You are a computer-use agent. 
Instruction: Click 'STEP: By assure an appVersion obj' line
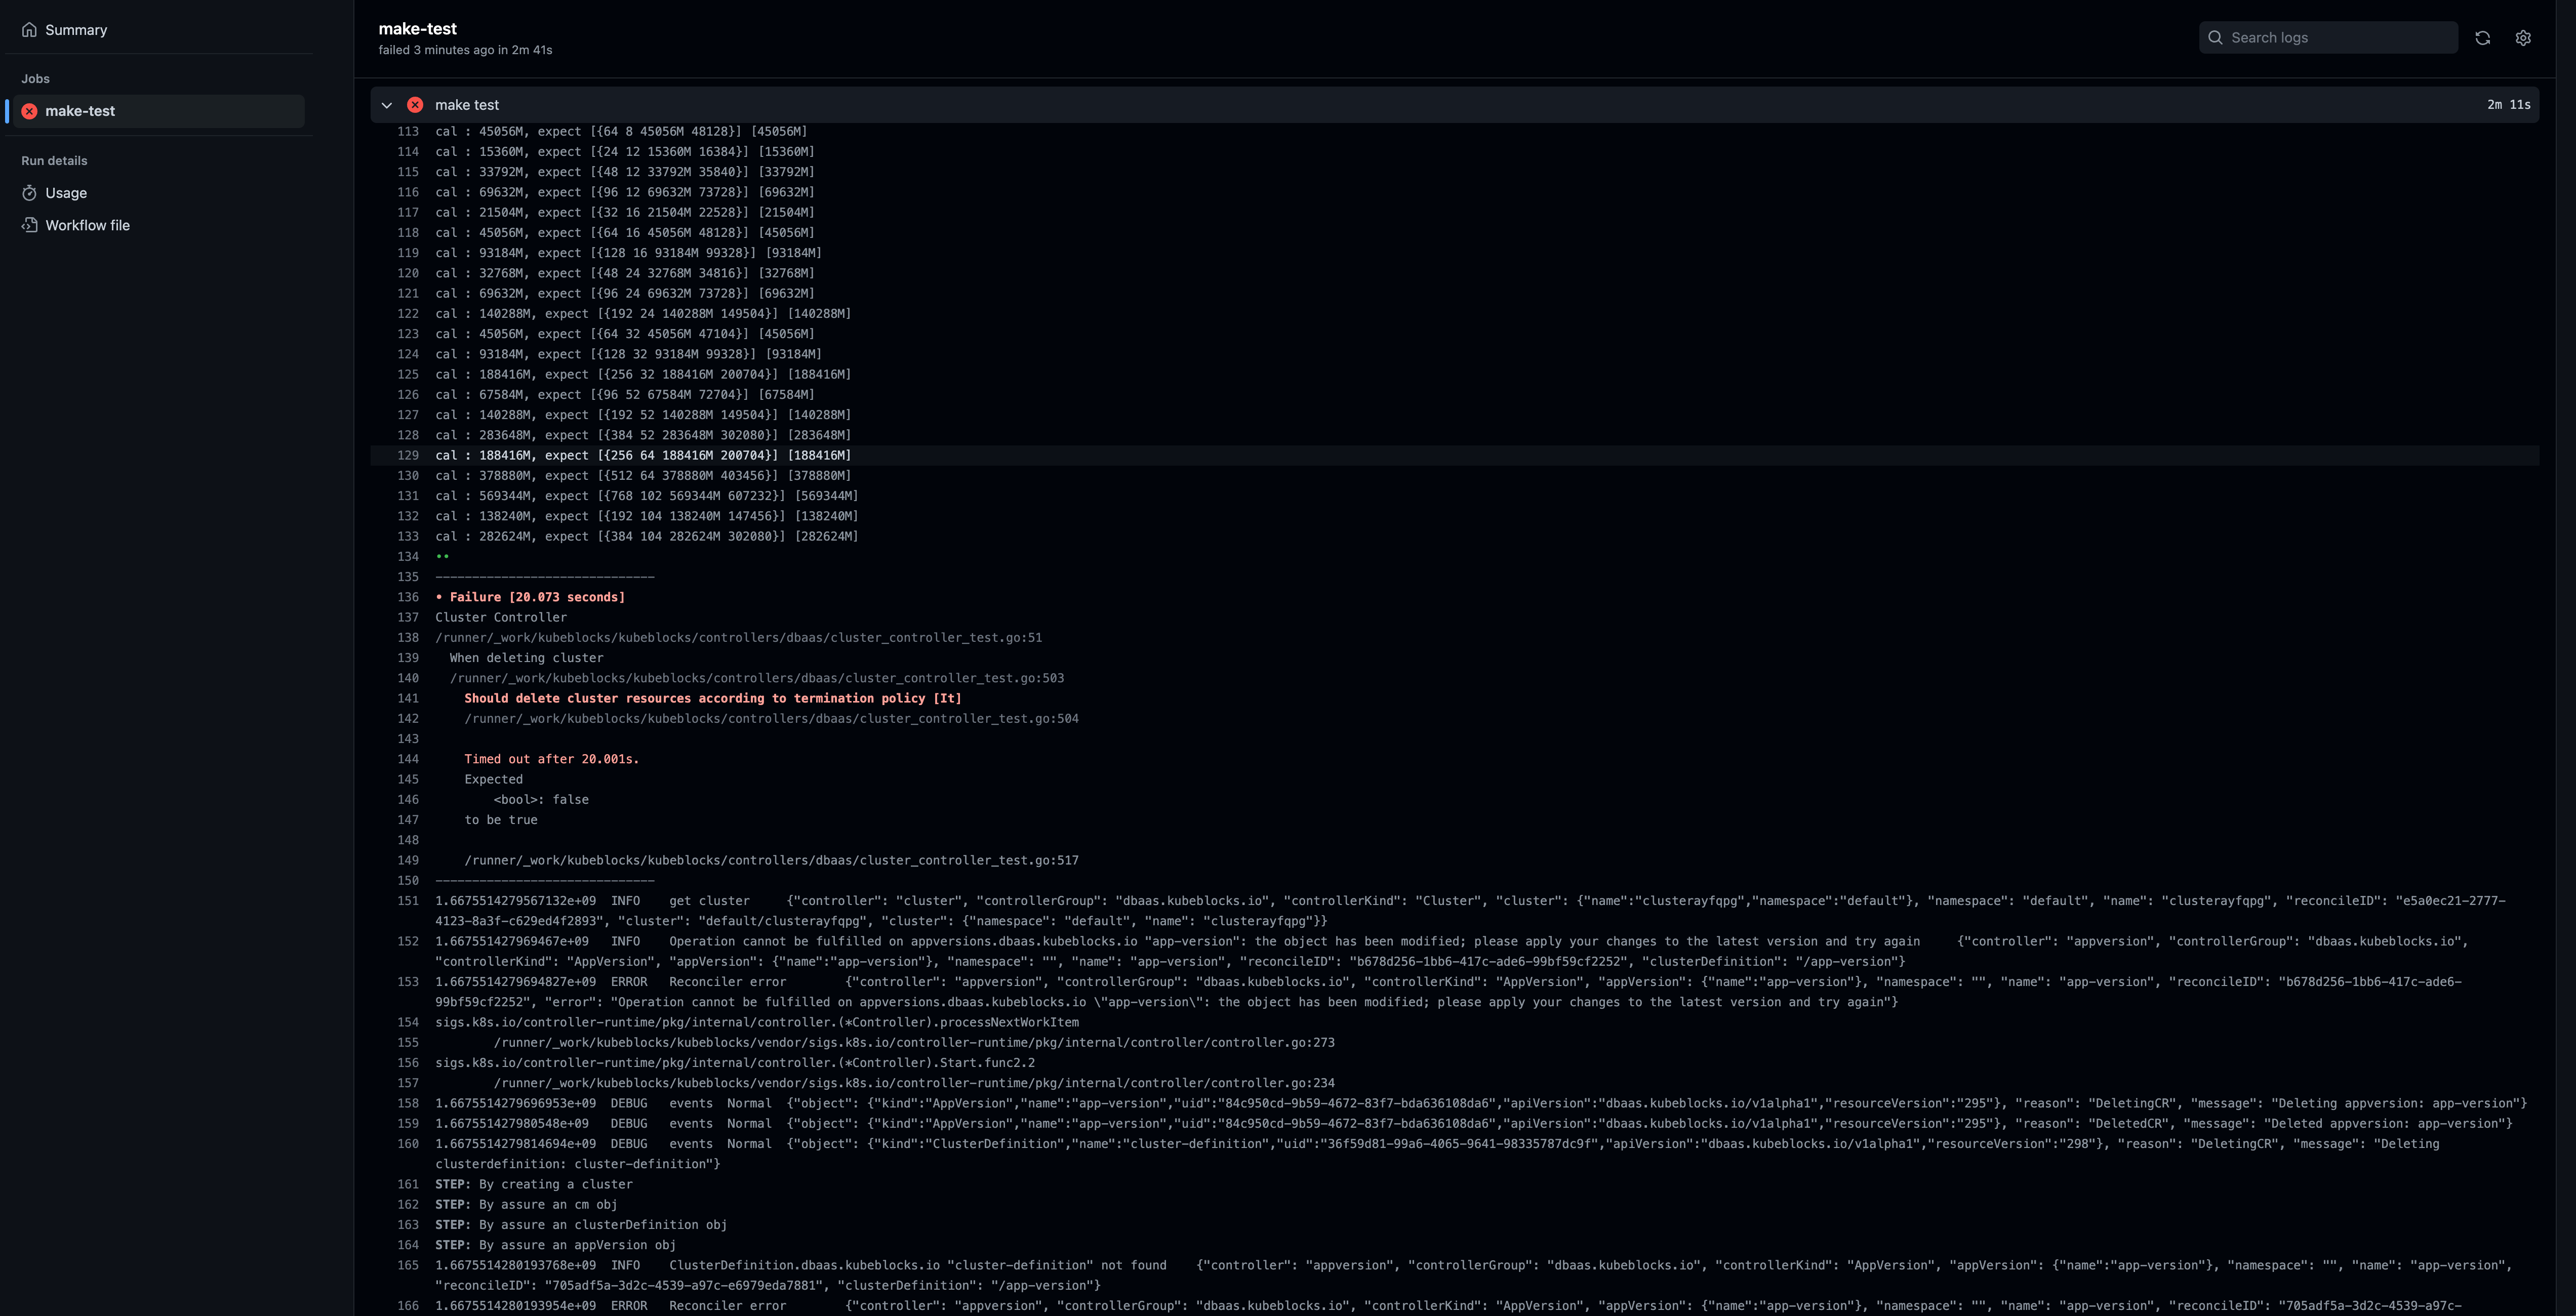point(555,1245)
